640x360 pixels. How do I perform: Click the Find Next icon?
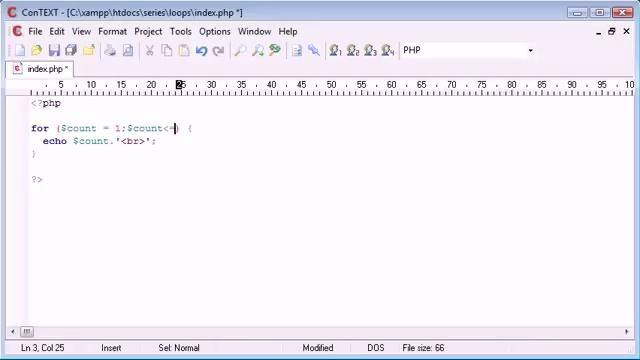coord(258,51)
